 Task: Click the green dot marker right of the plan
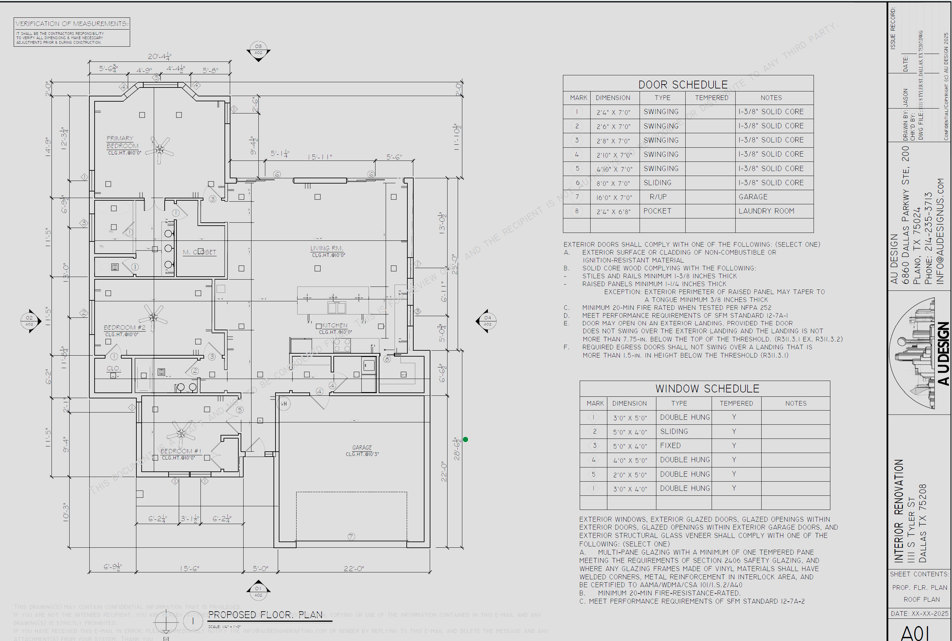tap(466, 439)
